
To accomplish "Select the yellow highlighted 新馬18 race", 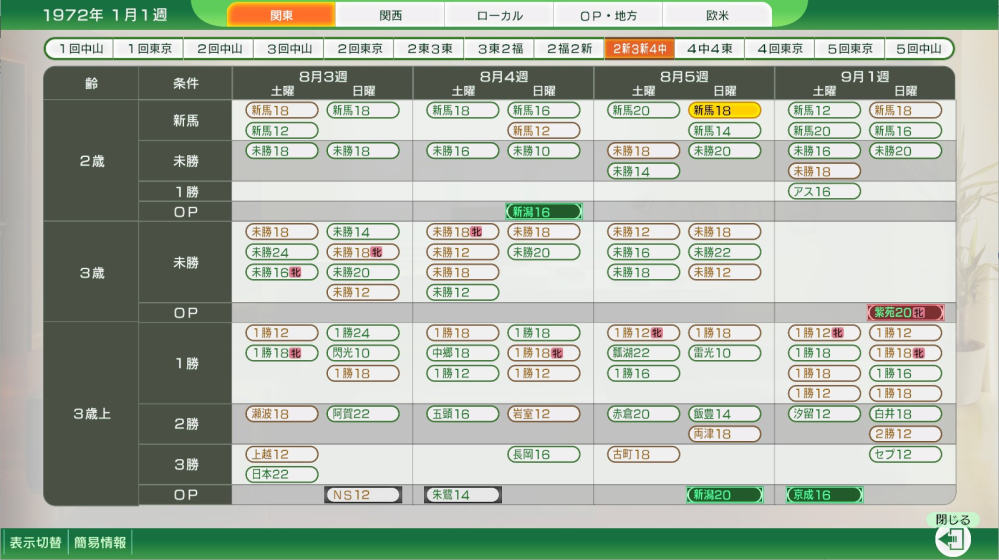I will [x=724, y=110].
